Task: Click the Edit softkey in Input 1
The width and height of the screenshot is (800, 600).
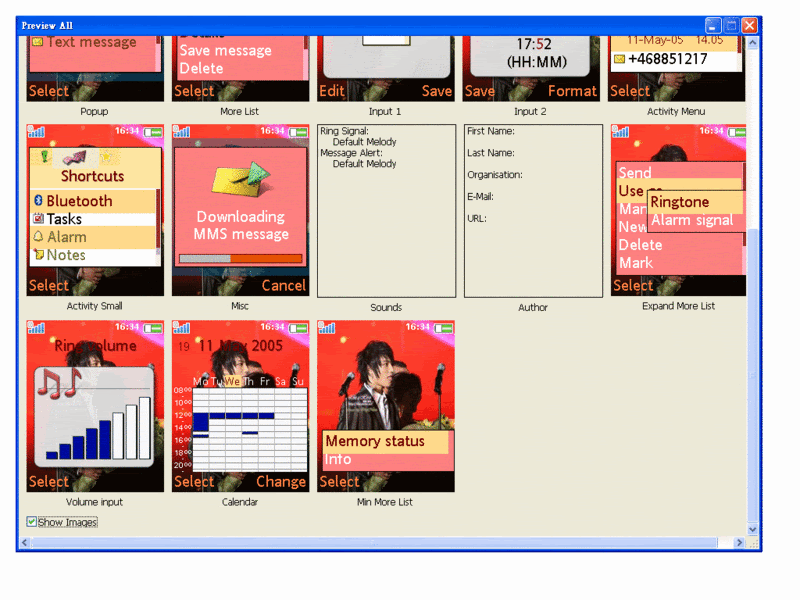Action: pos(332,91)
